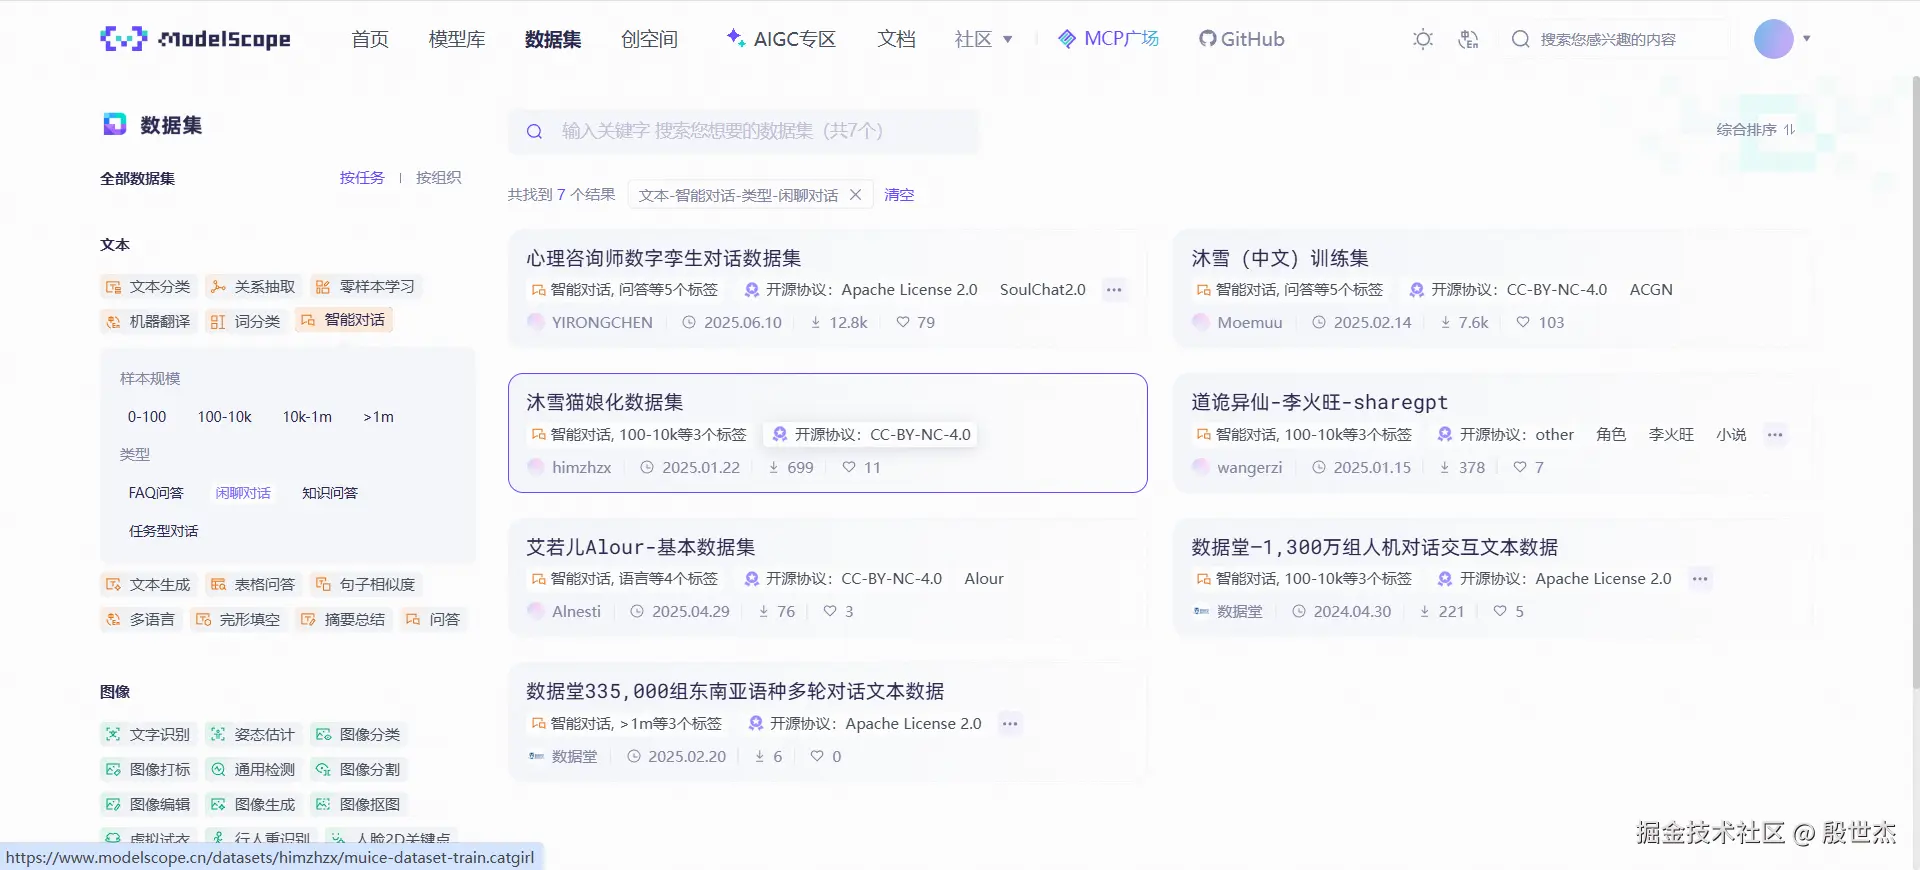Filter sample size by 100-10k

pyautogui.click(x=225, y=417)
